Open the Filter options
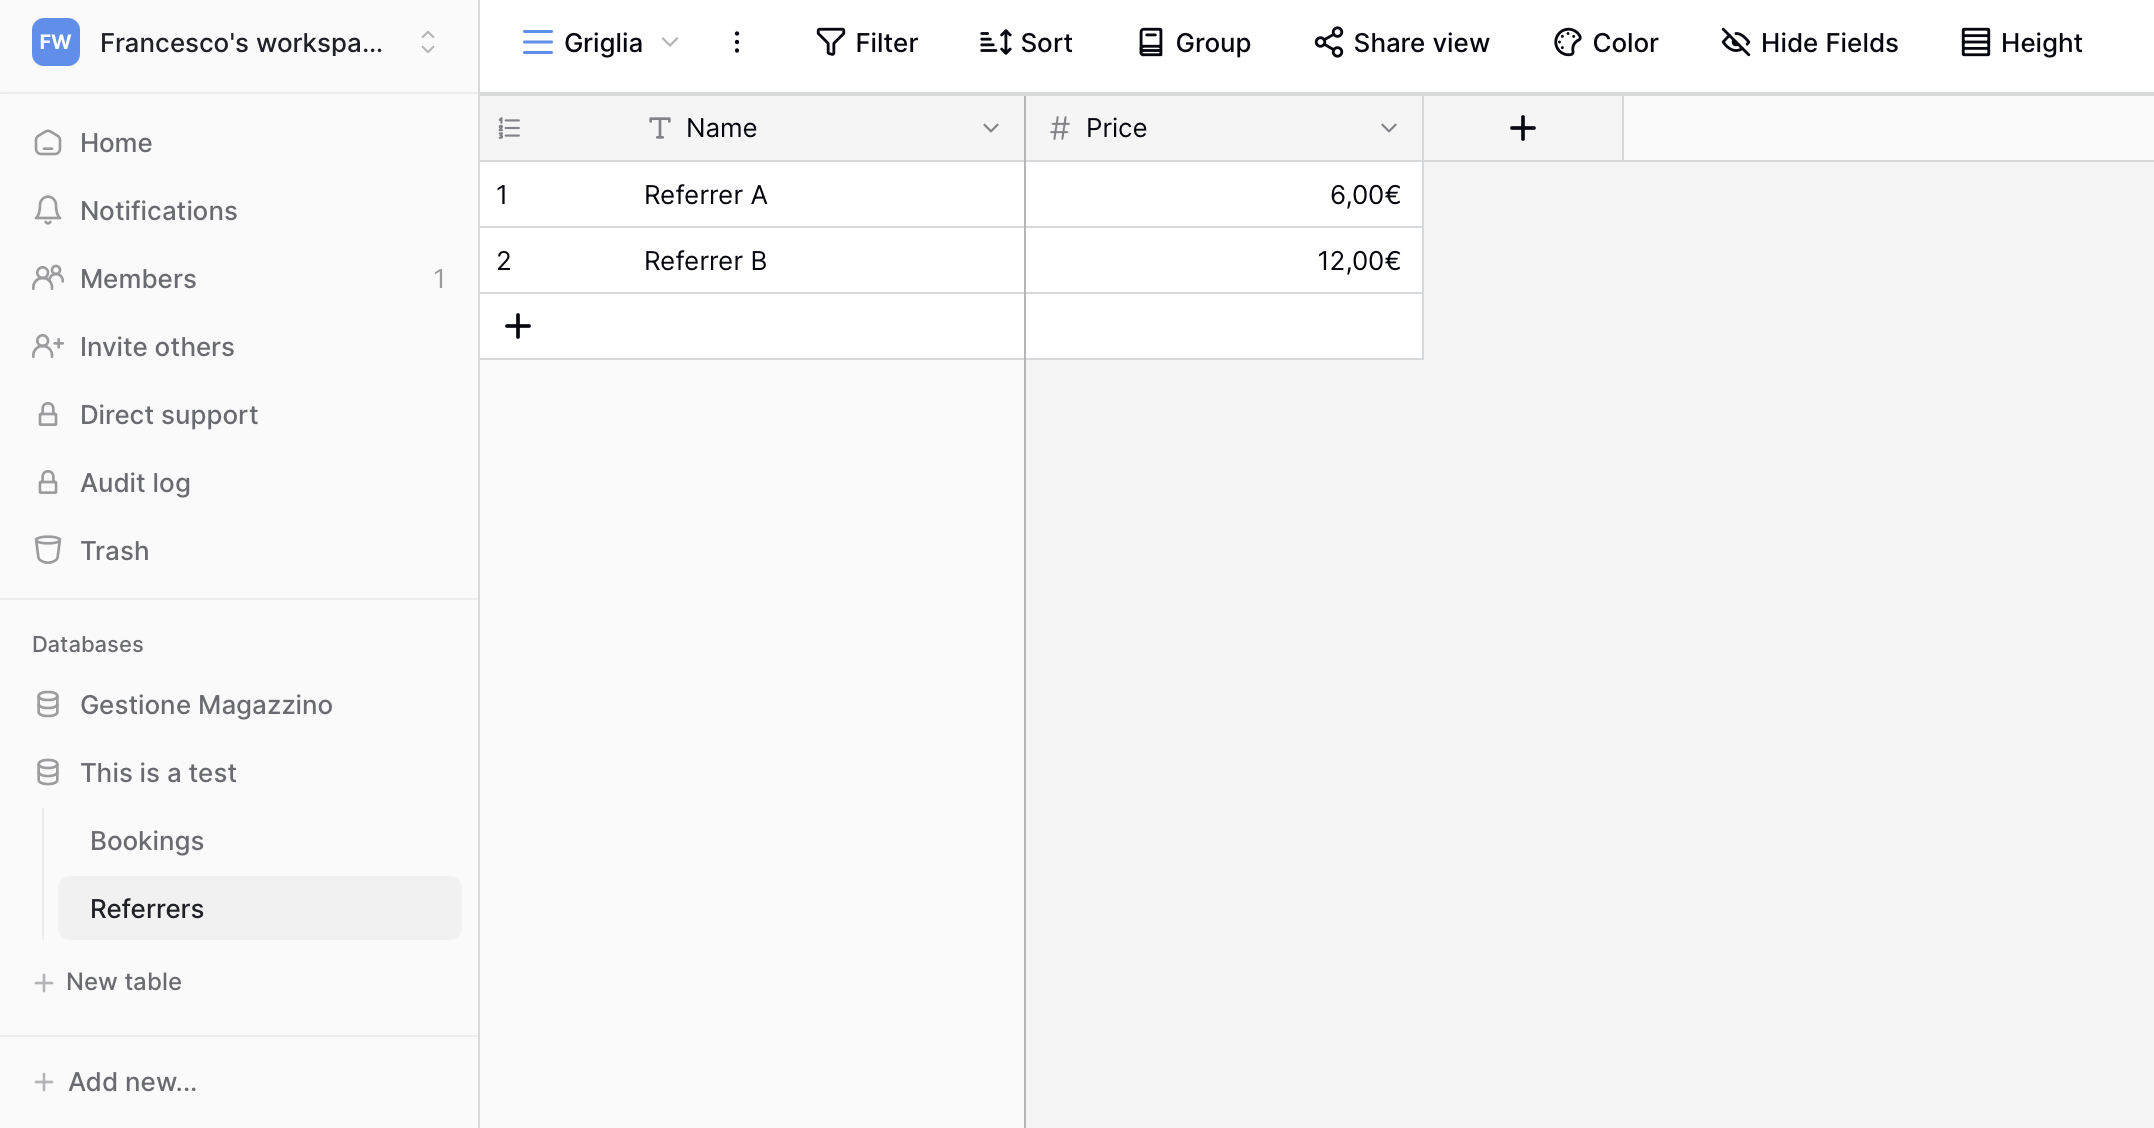This screenshot has width=2154, height=1128. (866, 42)
